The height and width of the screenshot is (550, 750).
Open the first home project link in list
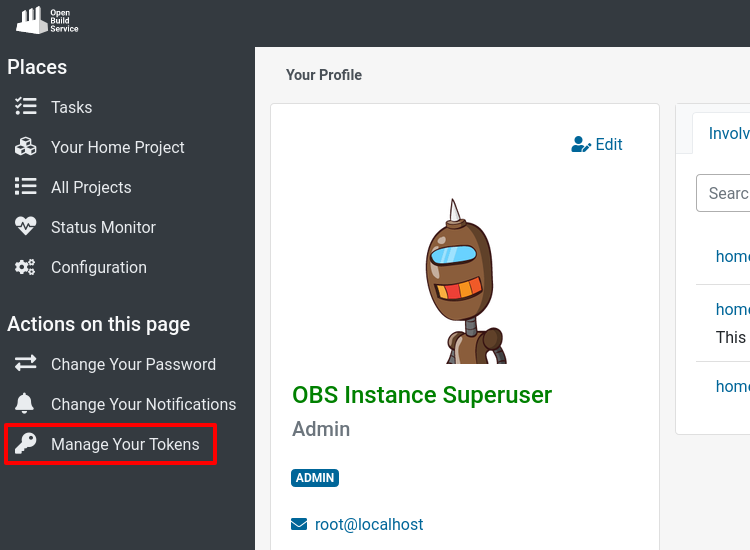point(732,256)
